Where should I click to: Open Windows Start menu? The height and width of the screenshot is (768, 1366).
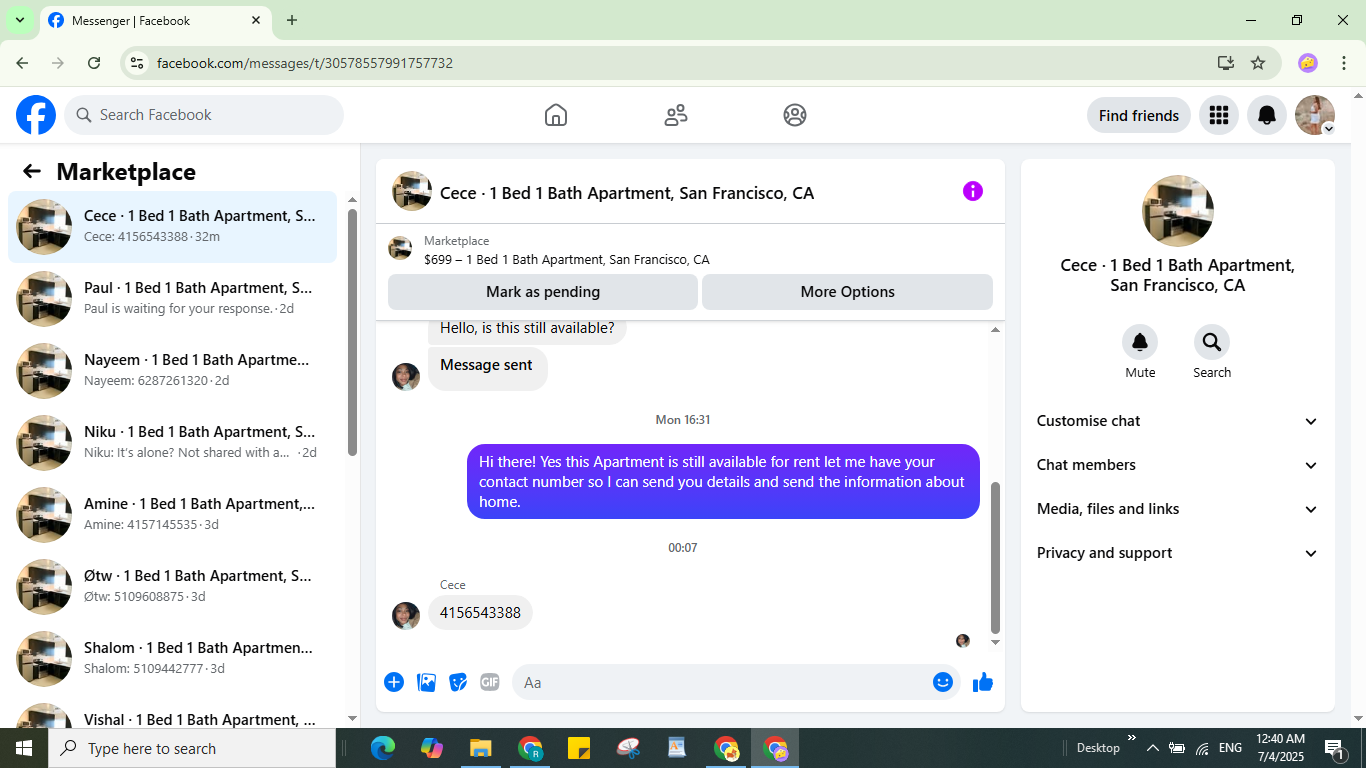24,748
